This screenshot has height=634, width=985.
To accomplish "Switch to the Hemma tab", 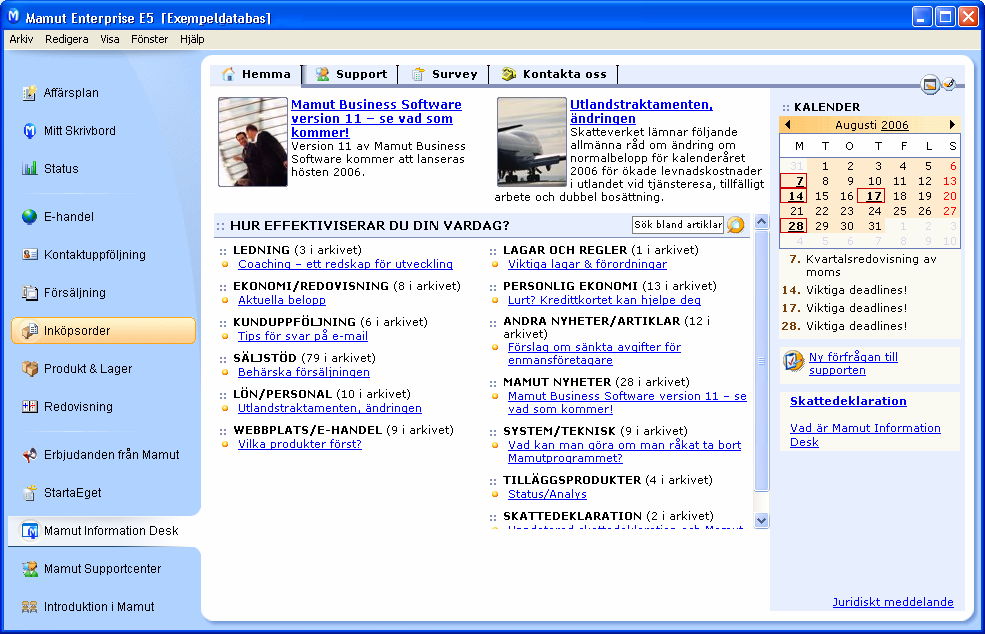I will [256, 74].
